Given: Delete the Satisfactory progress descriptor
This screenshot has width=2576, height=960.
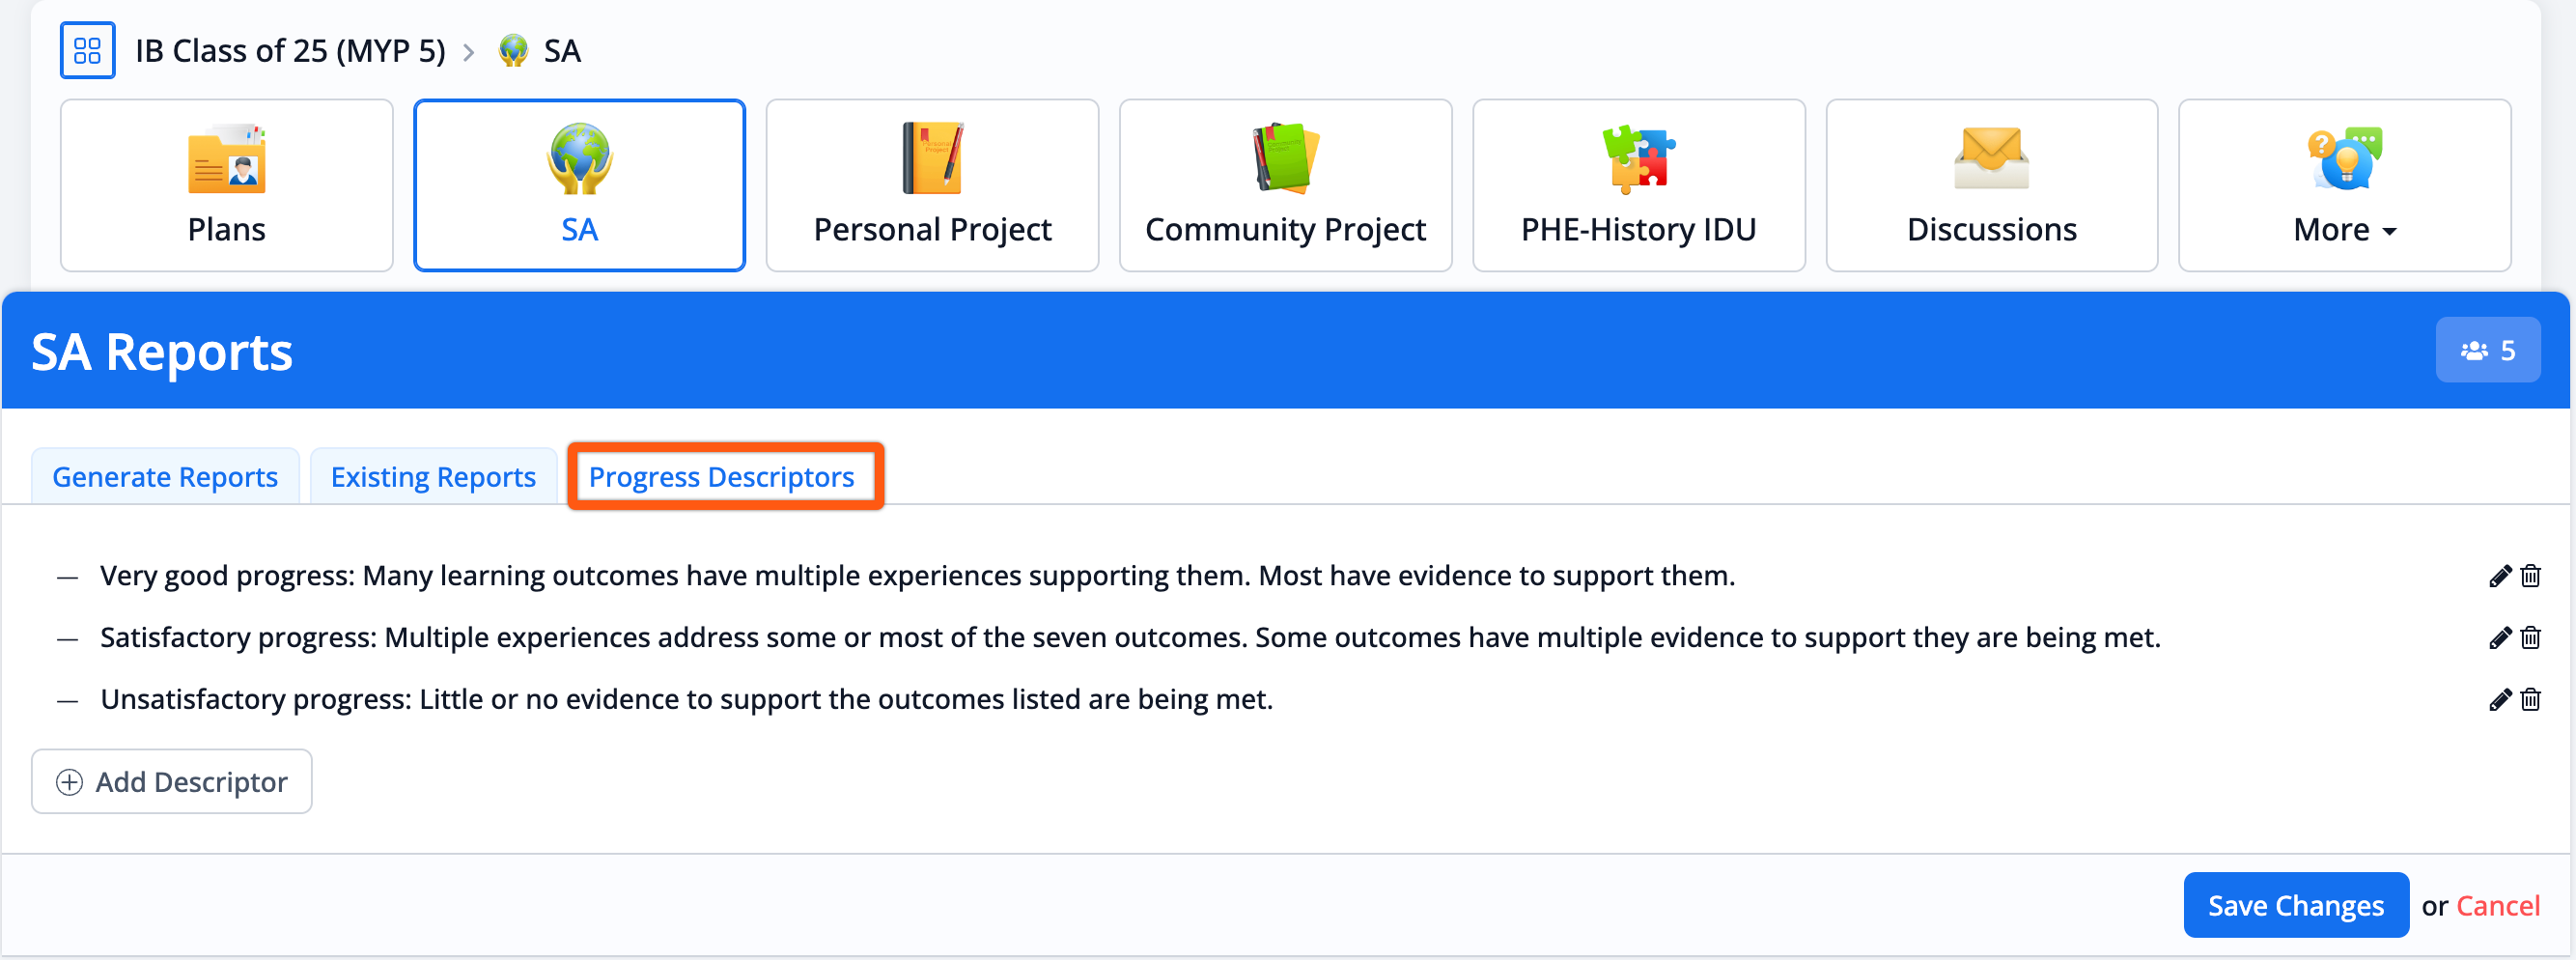Looking at the screenshot, I should [2530, 638].
